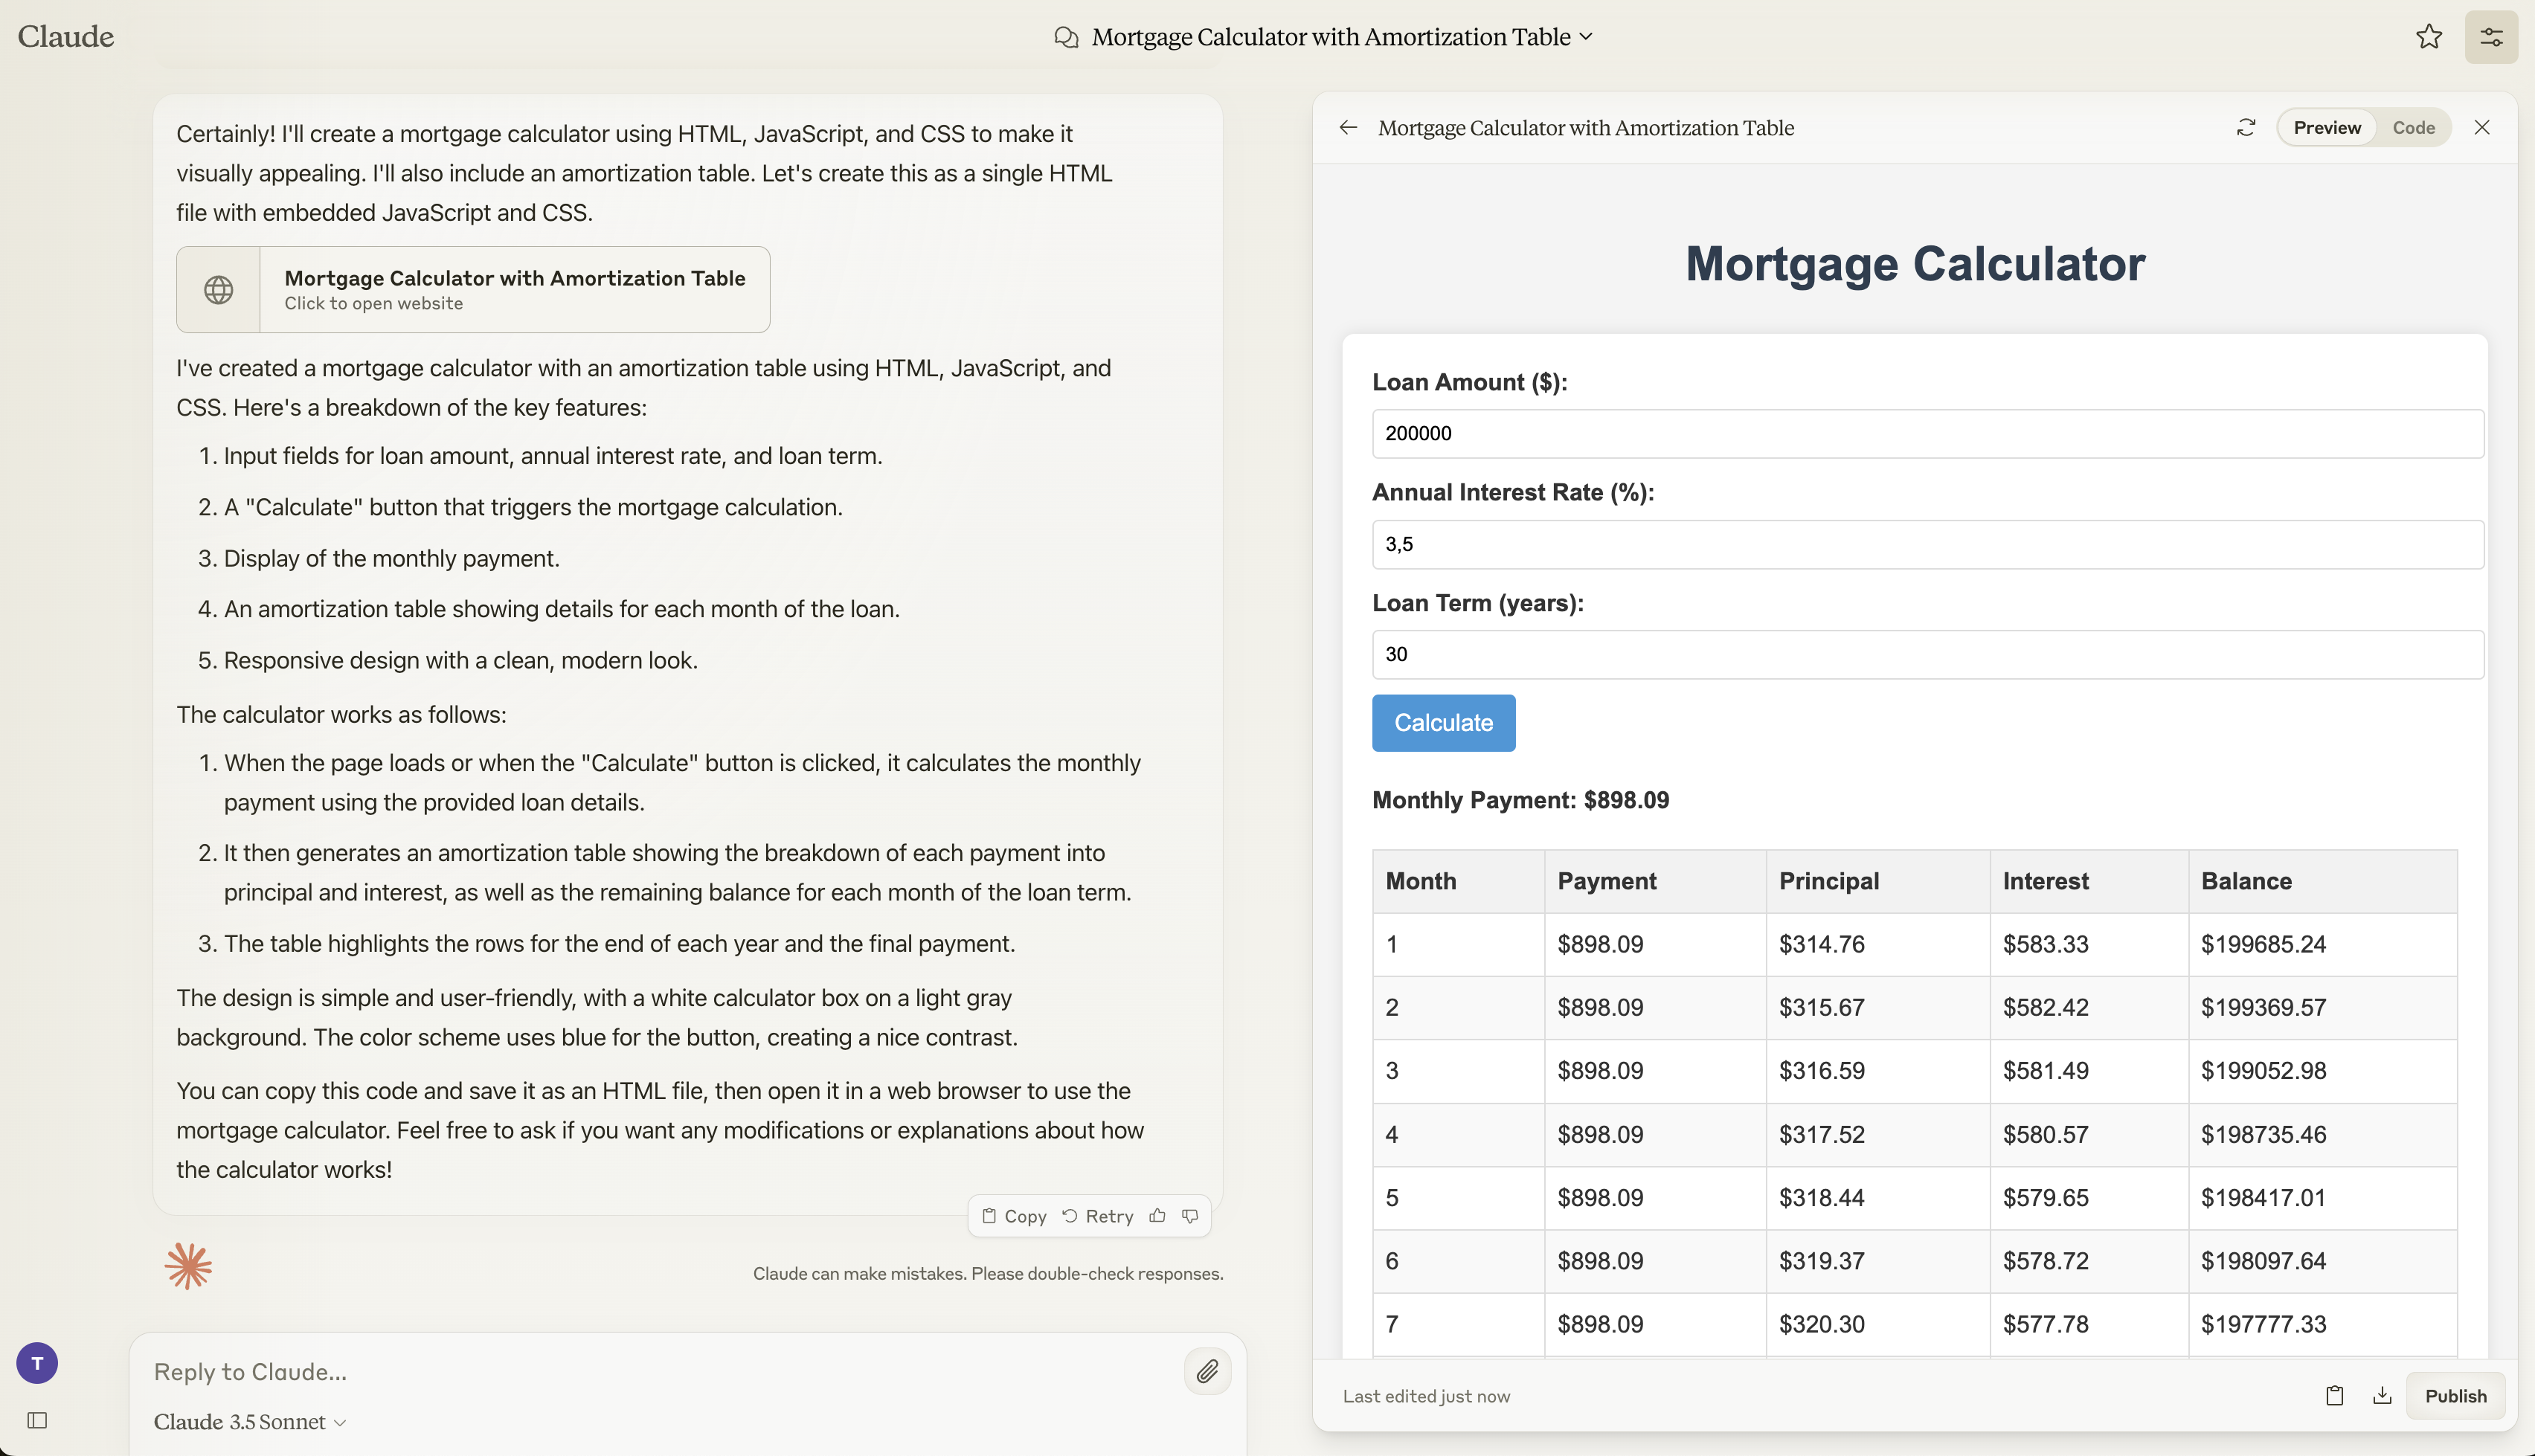This screenshot has width=2535, height=1456.
Task: Click the Code tab in artifact viewer
Action: 2413,125
